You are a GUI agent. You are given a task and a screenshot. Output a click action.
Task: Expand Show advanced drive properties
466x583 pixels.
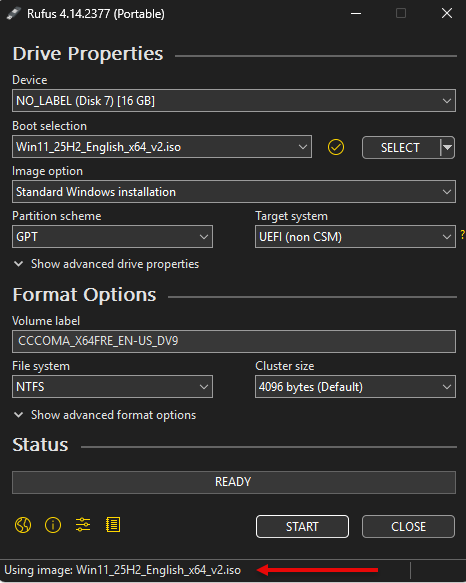point(106,264)
